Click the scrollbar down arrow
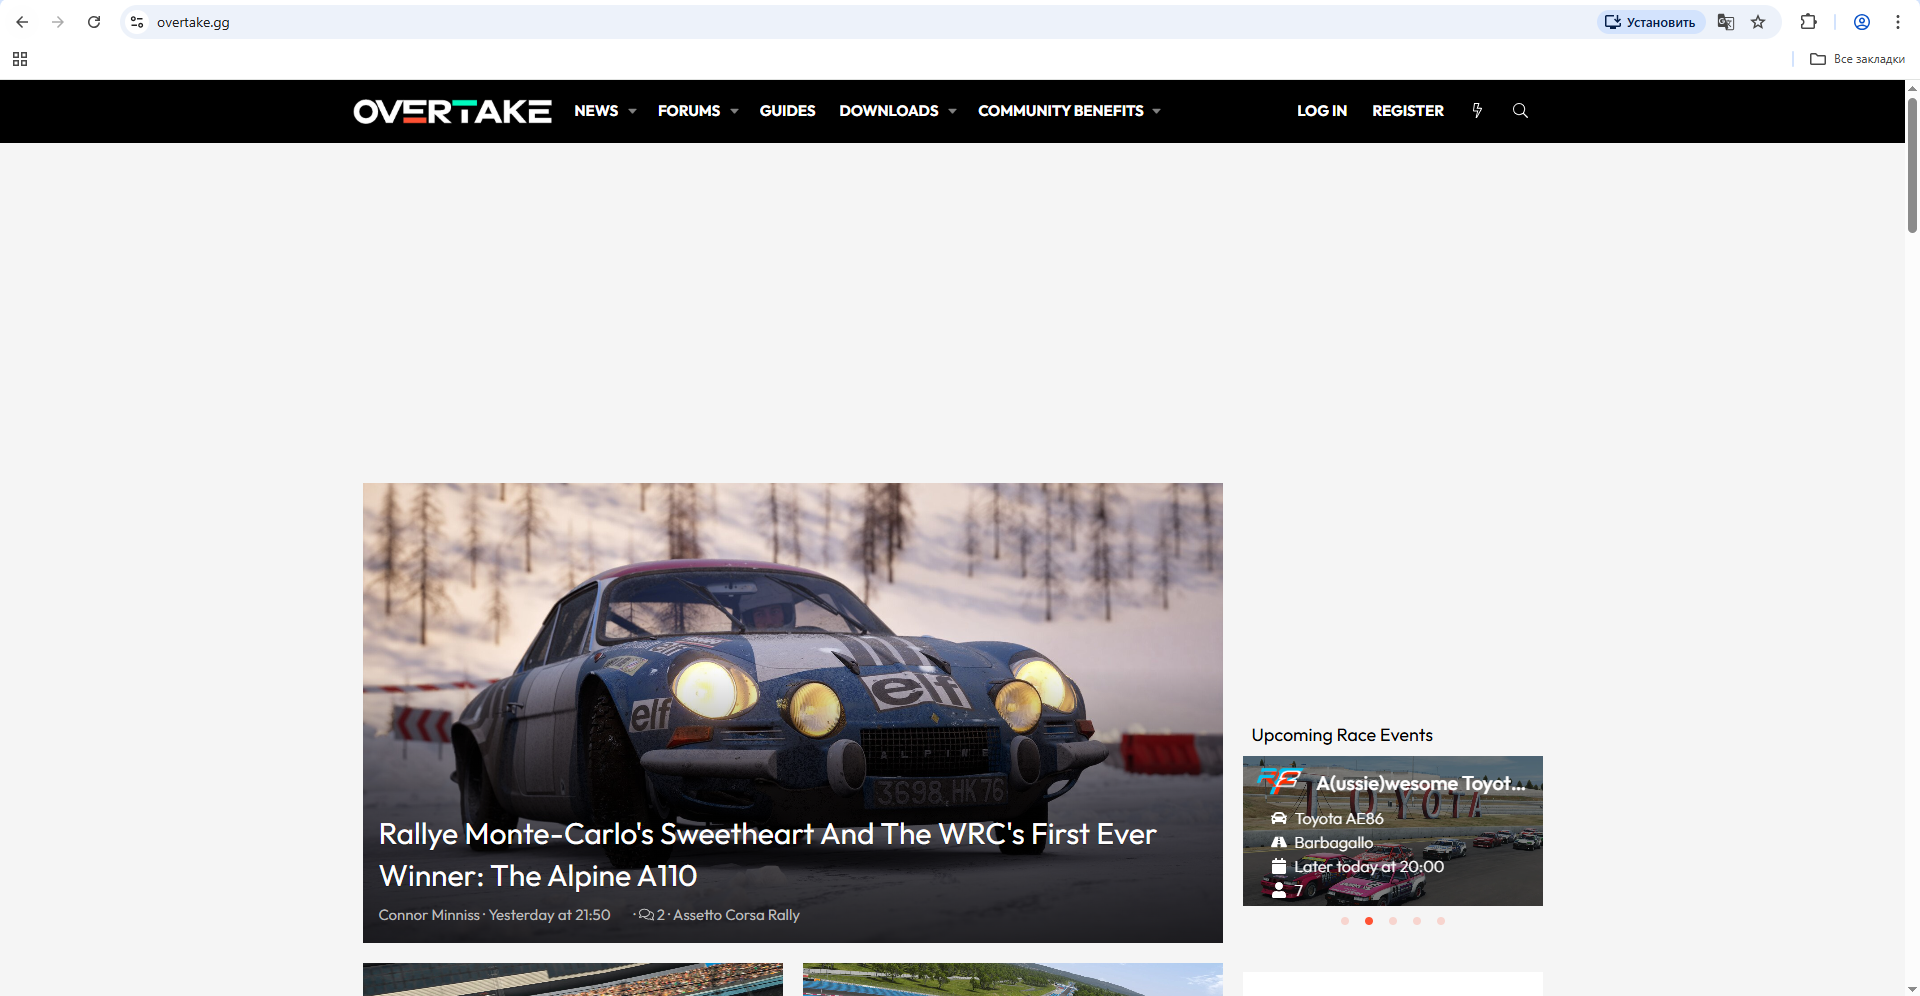The image size is (1920, 996). coord(1912,989)
